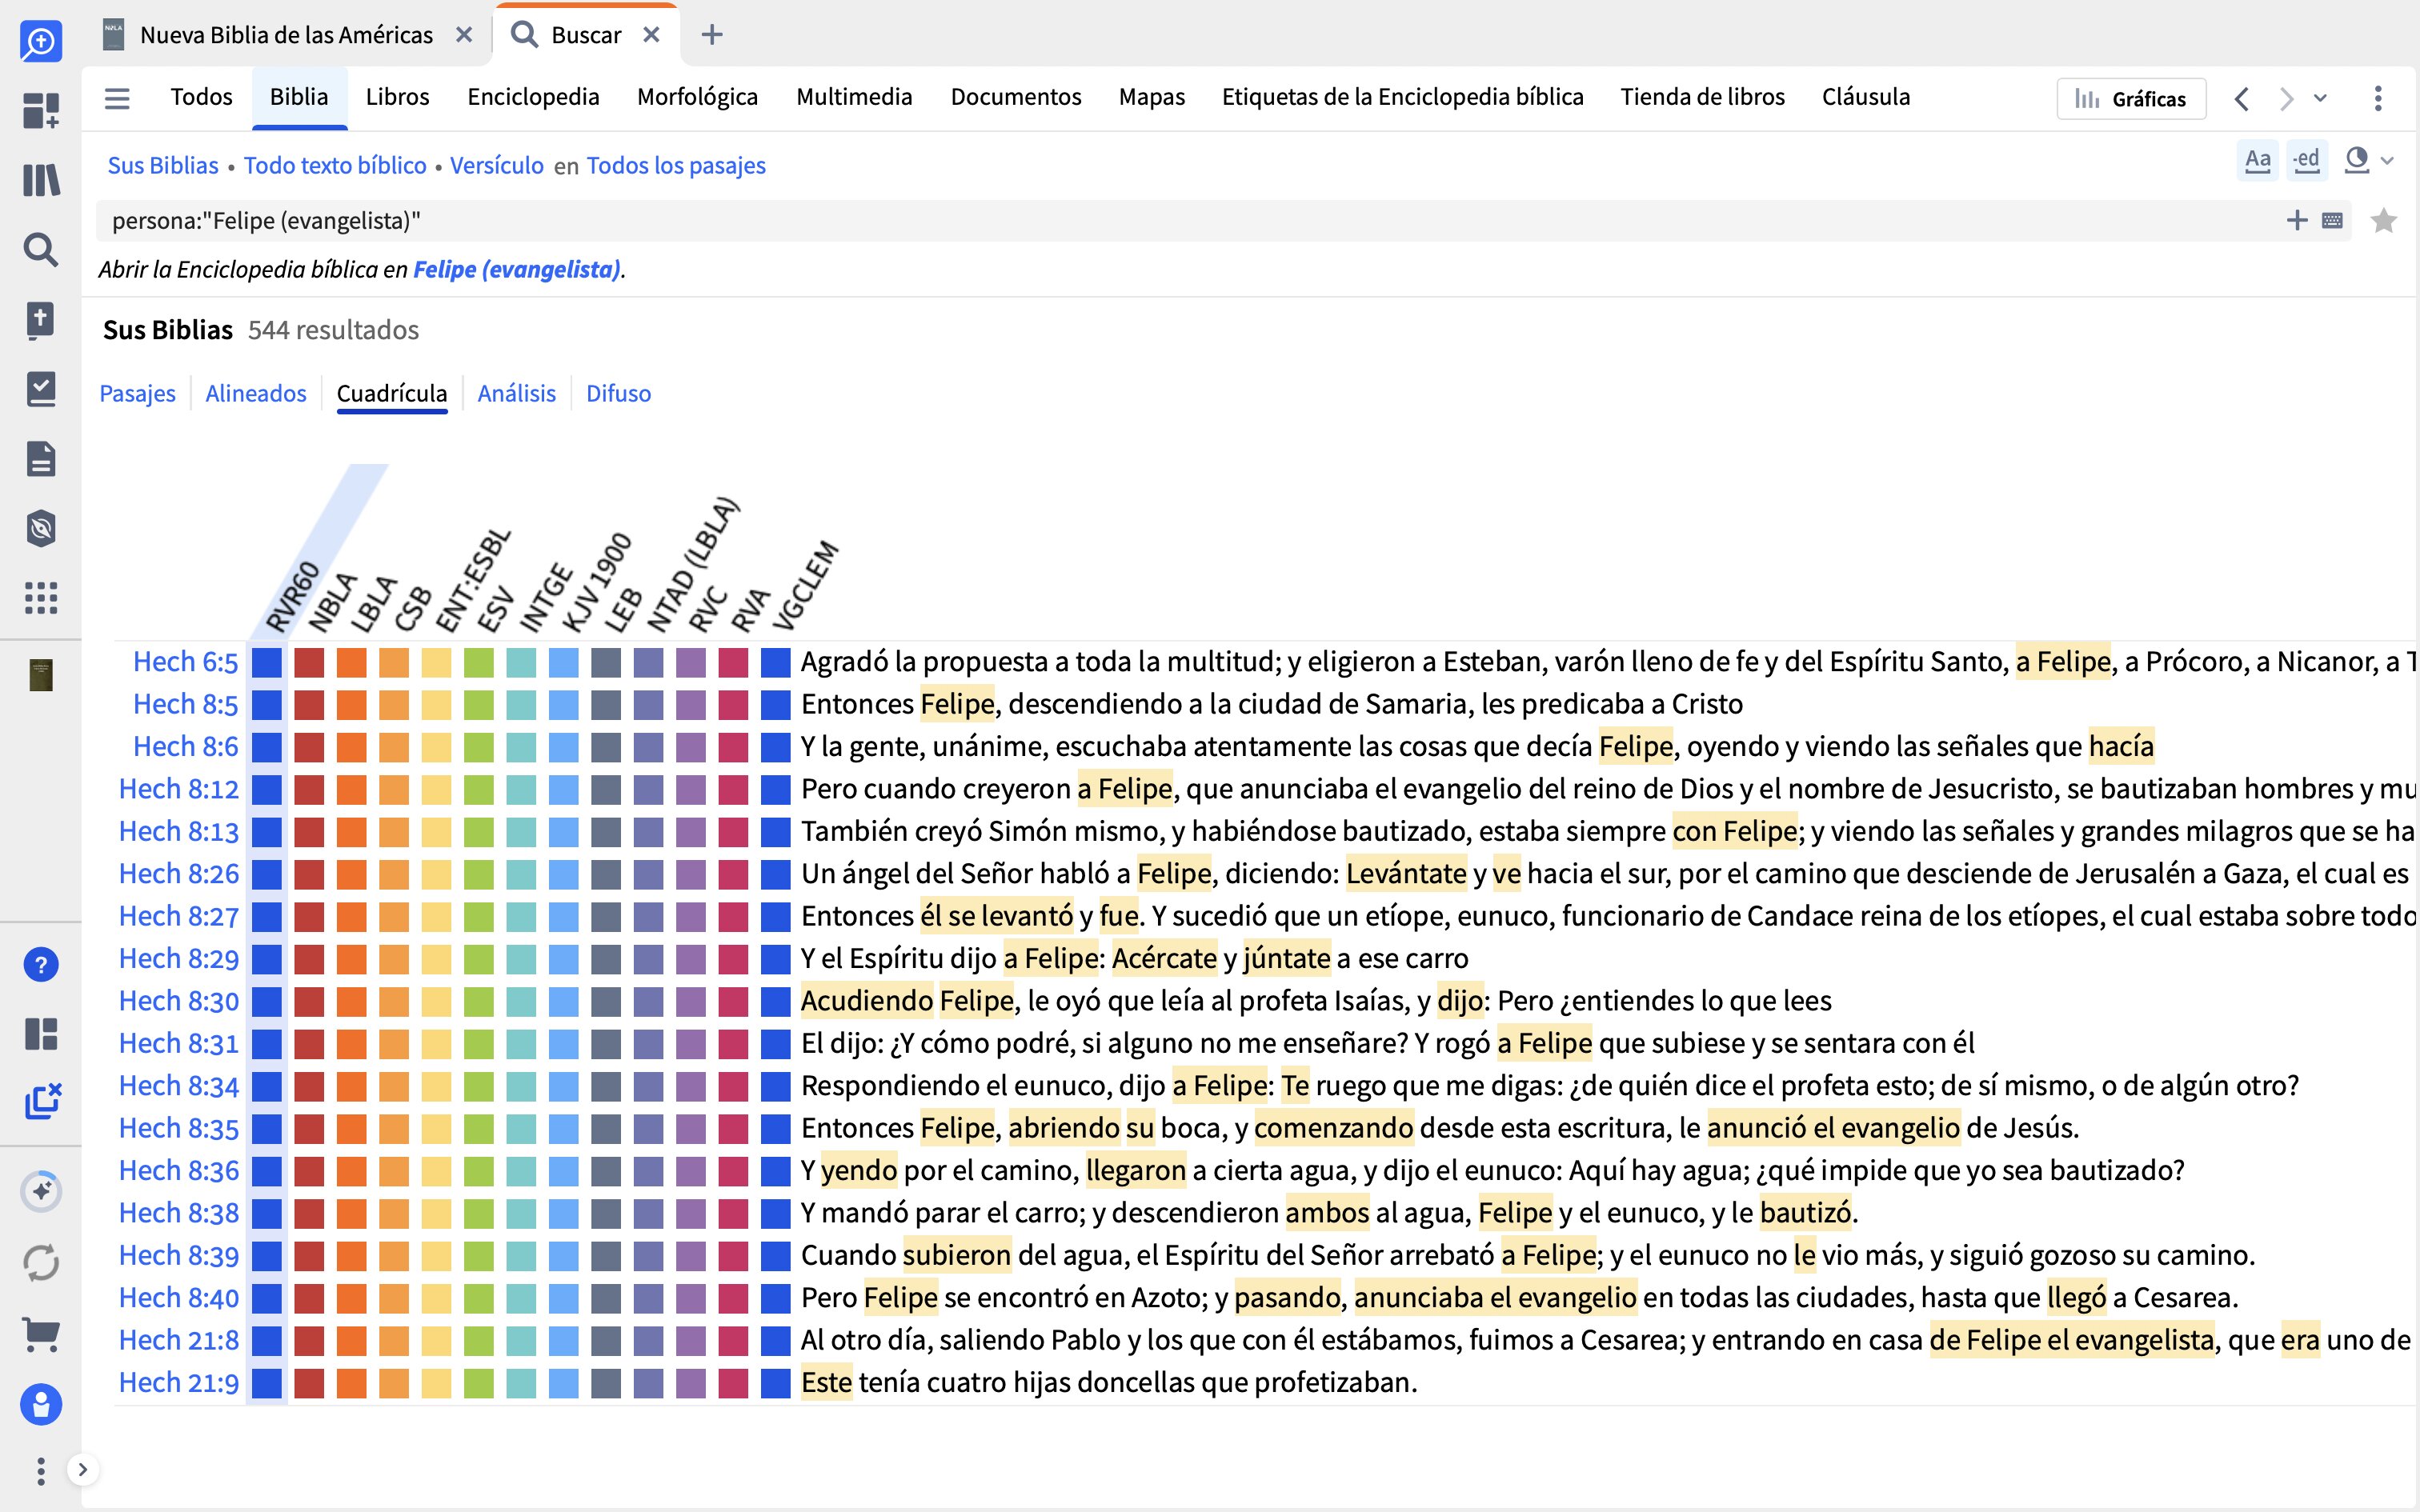
Task: Select the Enciclopedia search type
Action: pos(533,97)
